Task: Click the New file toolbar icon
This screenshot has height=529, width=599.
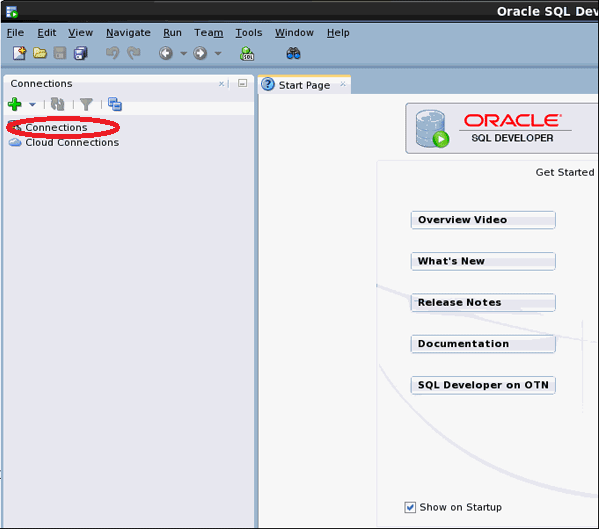Action: pyautogui.click(x=19, y=53)
